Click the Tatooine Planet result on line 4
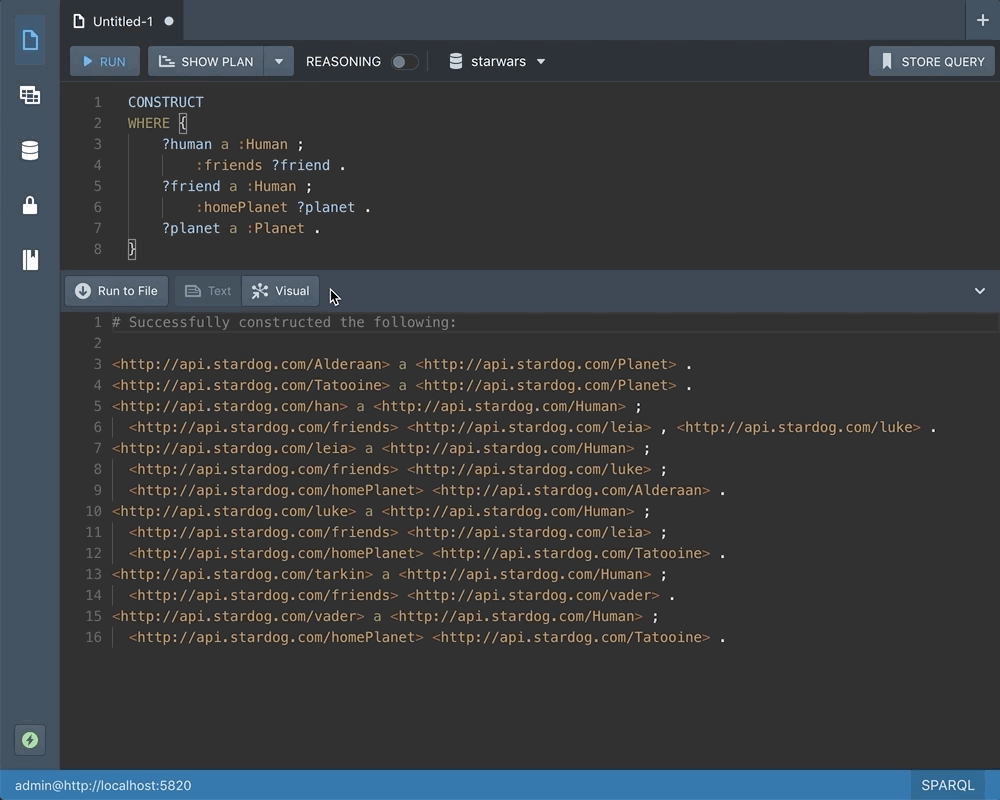The image size is (1000, 800). pyautogui.click(x=402, y=385)
